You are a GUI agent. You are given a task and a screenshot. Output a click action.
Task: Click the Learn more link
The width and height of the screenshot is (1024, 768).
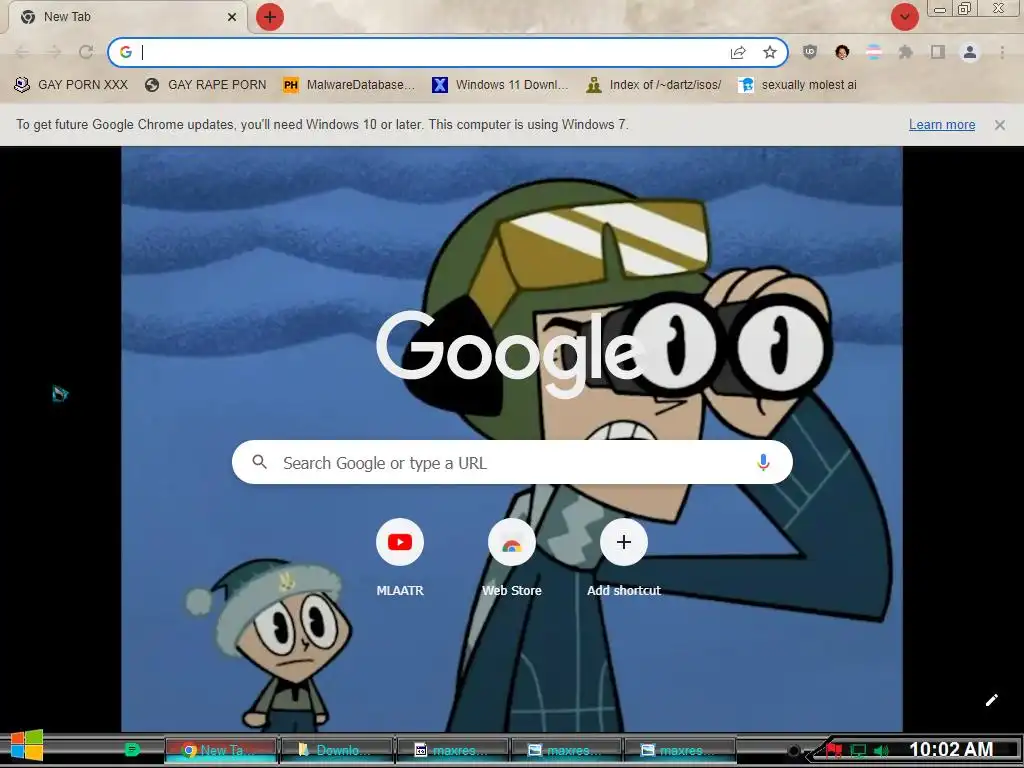tap(942, 125)
